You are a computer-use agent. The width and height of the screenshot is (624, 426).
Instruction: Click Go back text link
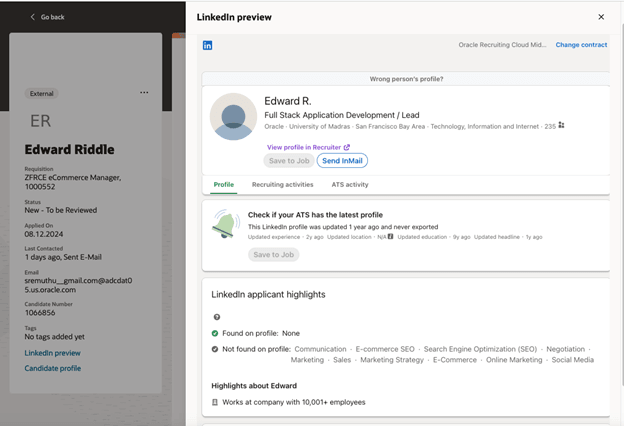(52, 17)
